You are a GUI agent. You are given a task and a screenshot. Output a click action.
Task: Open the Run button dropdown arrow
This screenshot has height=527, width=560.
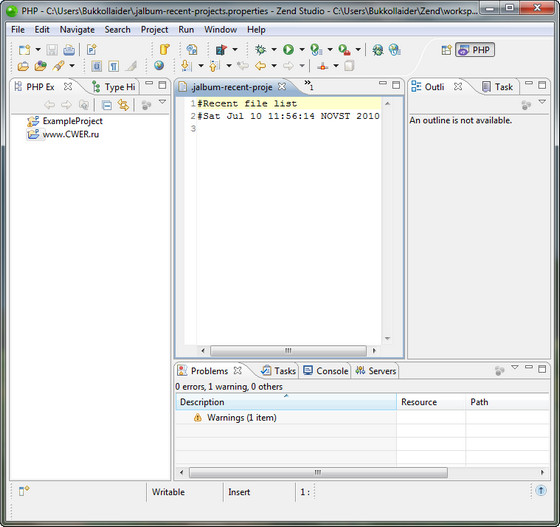[302, 50]
